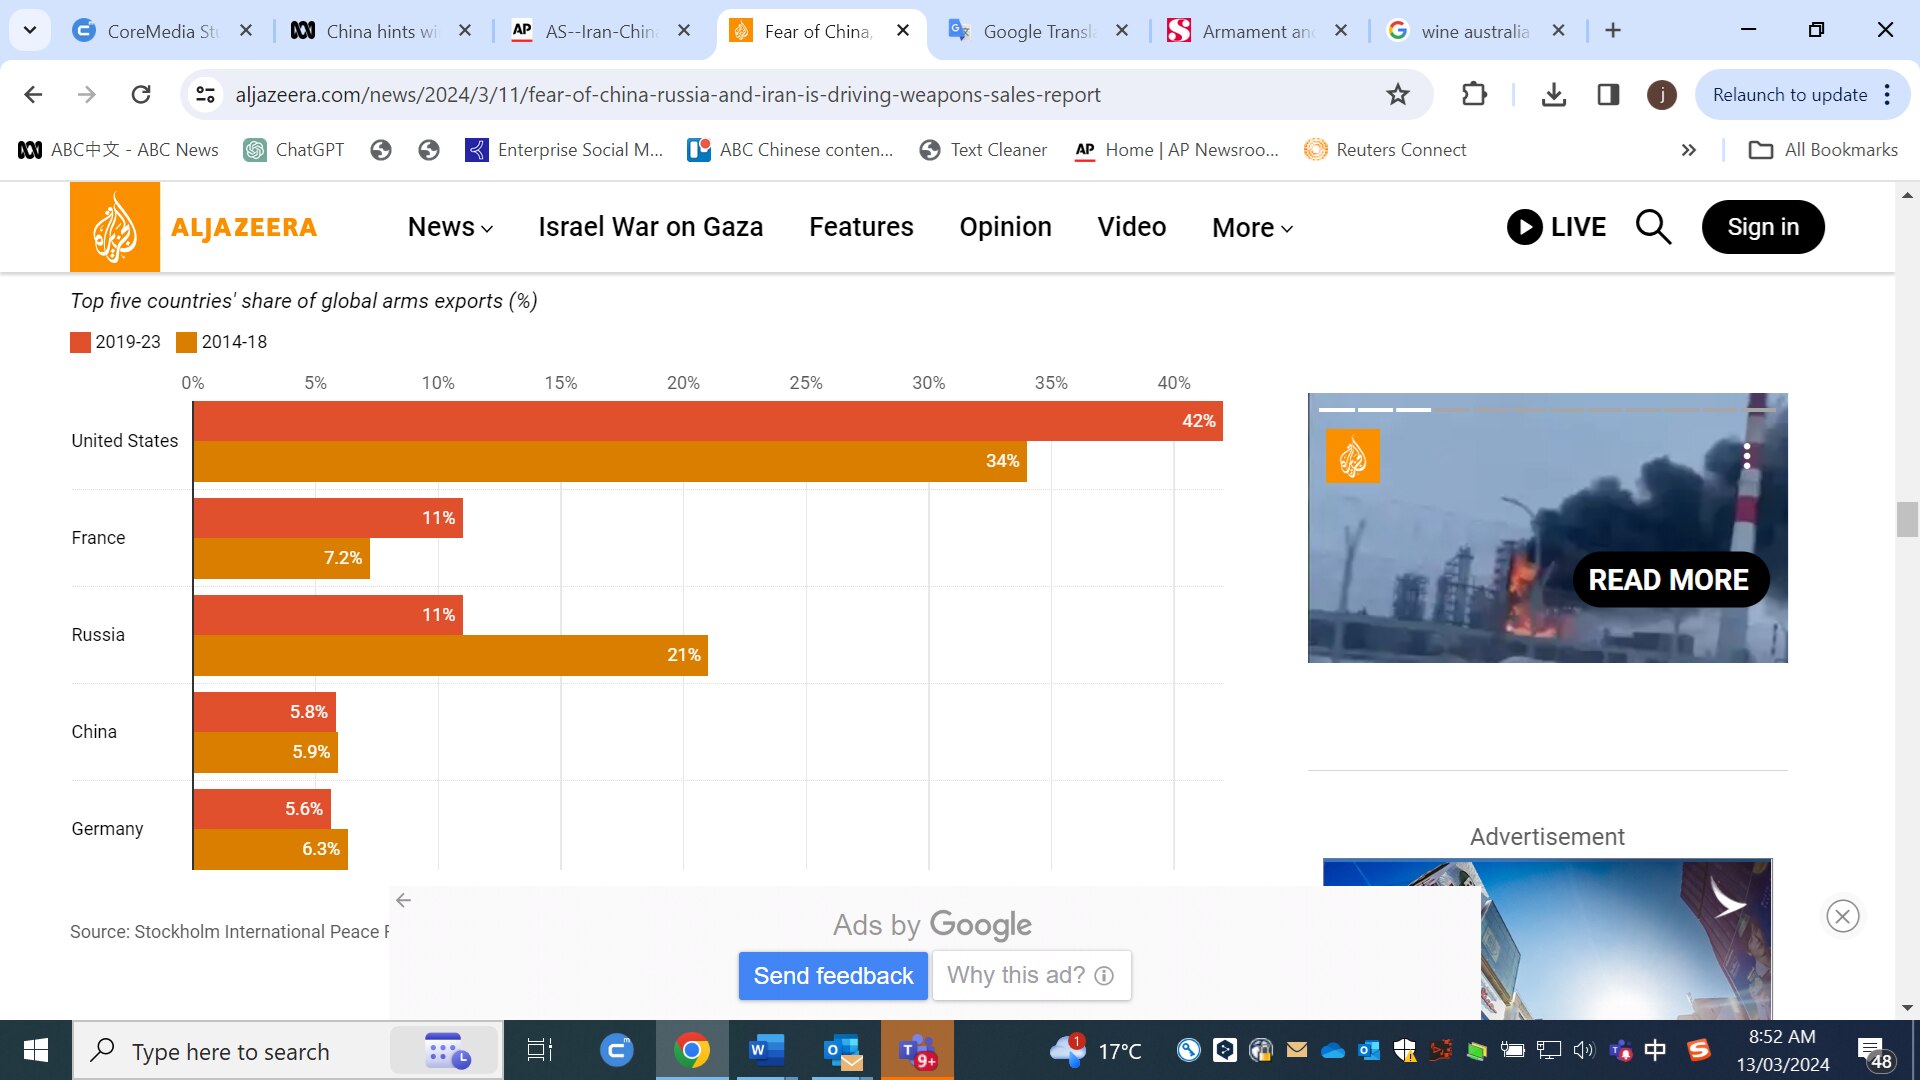
Task: Open the video's three-dot options menu
Action: 1747,456
